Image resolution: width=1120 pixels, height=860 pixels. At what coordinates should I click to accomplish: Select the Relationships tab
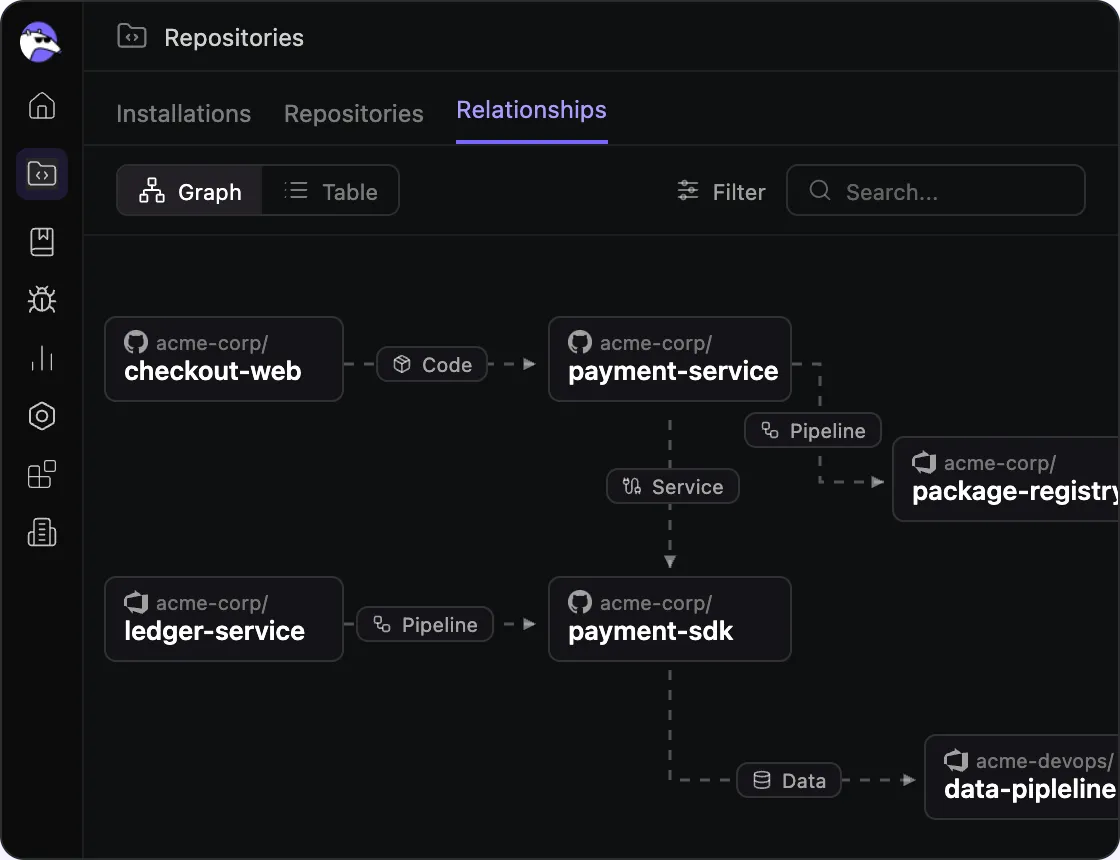click(531, 110)
